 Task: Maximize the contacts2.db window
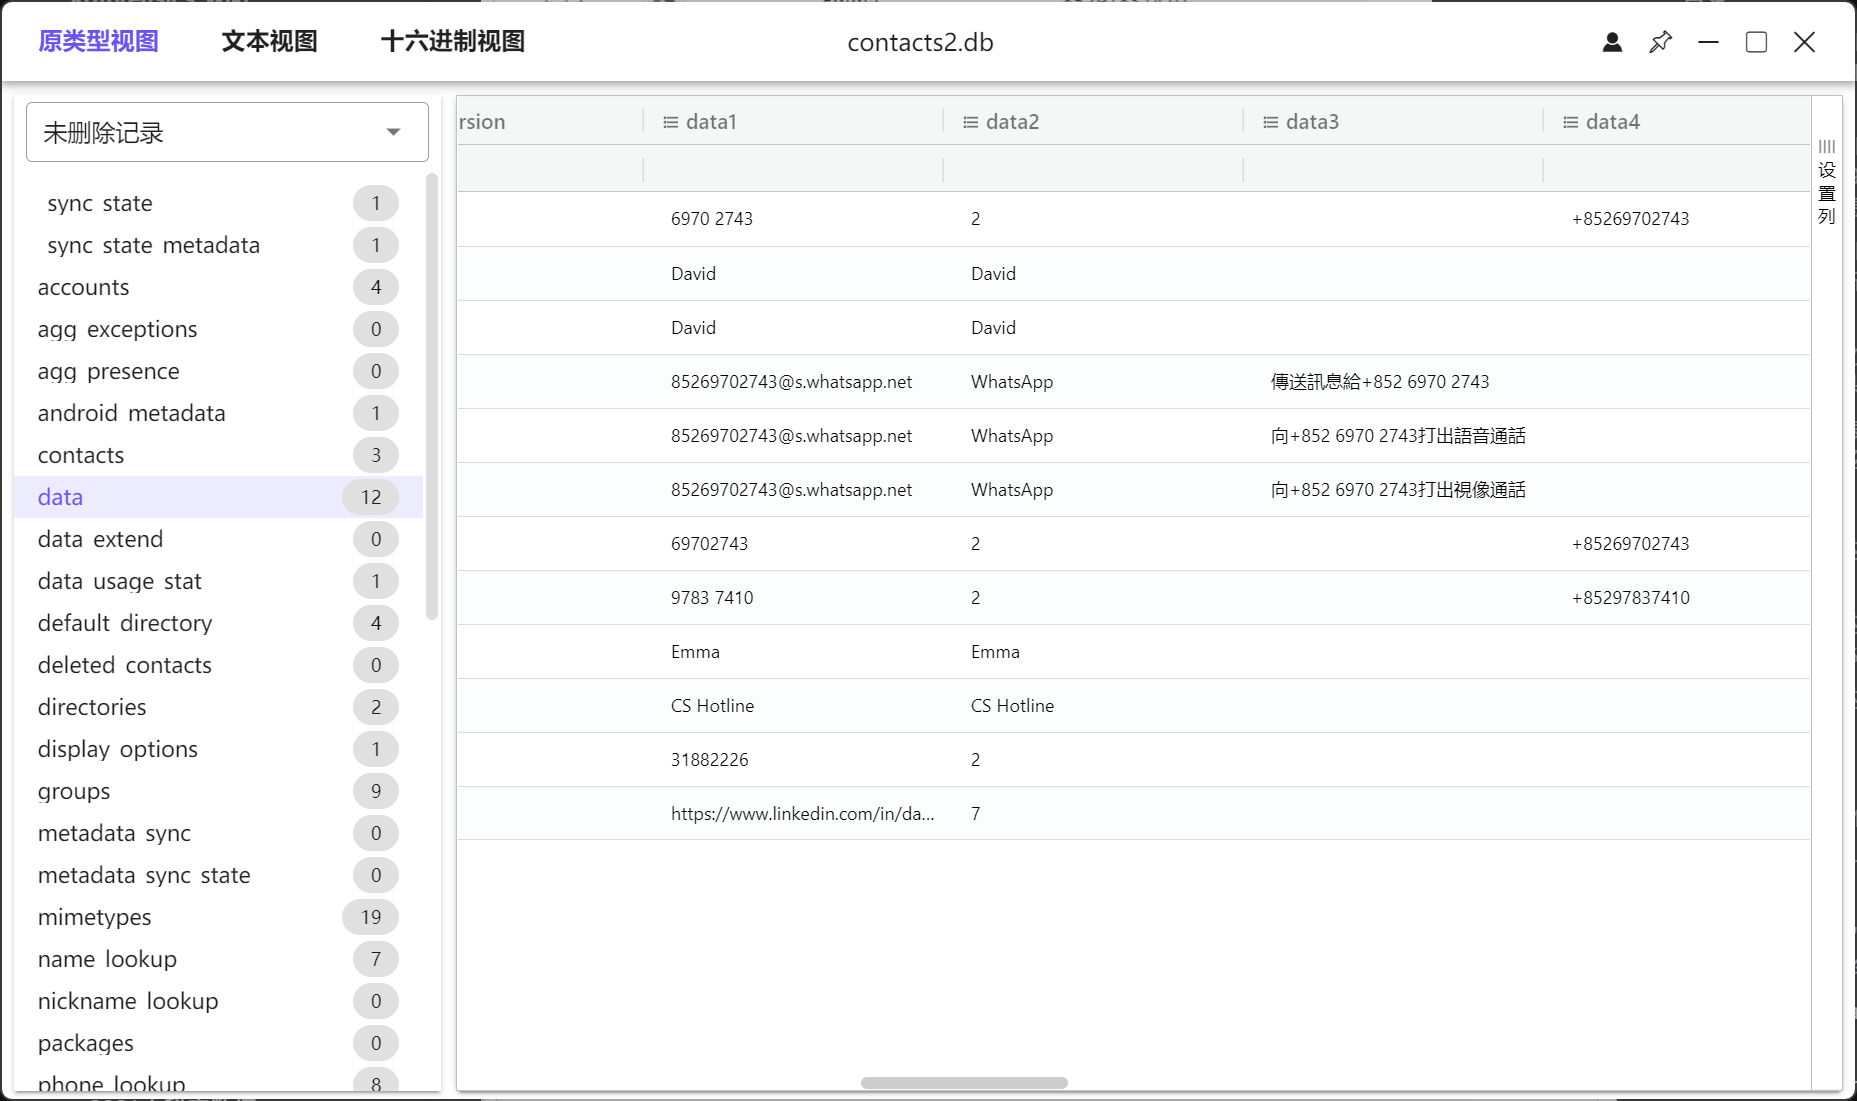click(1756, 42)
